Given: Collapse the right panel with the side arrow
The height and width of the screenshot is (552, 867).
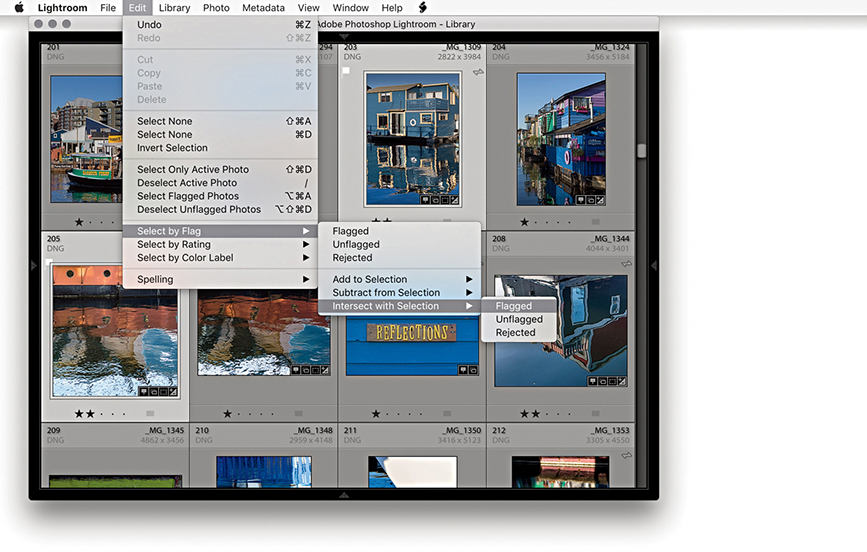Looking at the screenshot, I should (654, 265).
